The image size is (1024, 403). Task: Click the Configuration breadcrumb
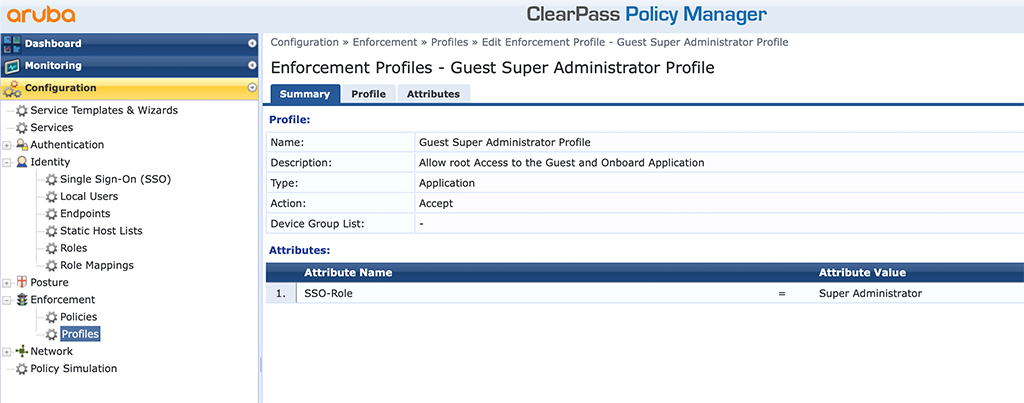[x=304, y=42]
